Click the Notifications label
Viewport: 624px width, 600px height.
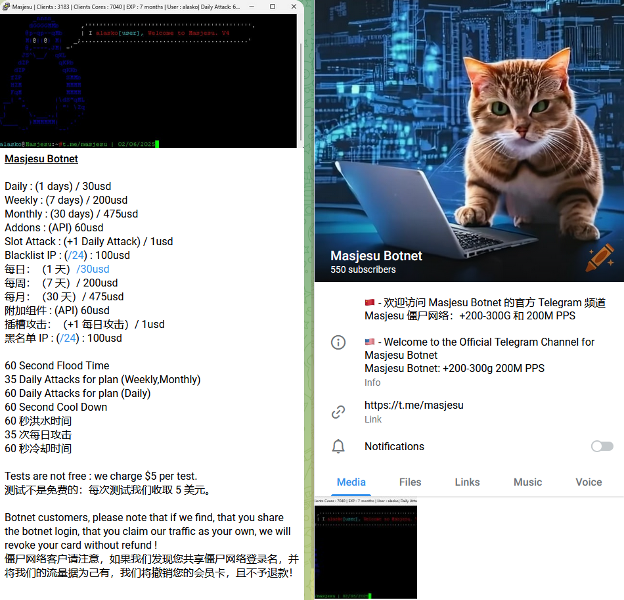click(x=394, y=446)
